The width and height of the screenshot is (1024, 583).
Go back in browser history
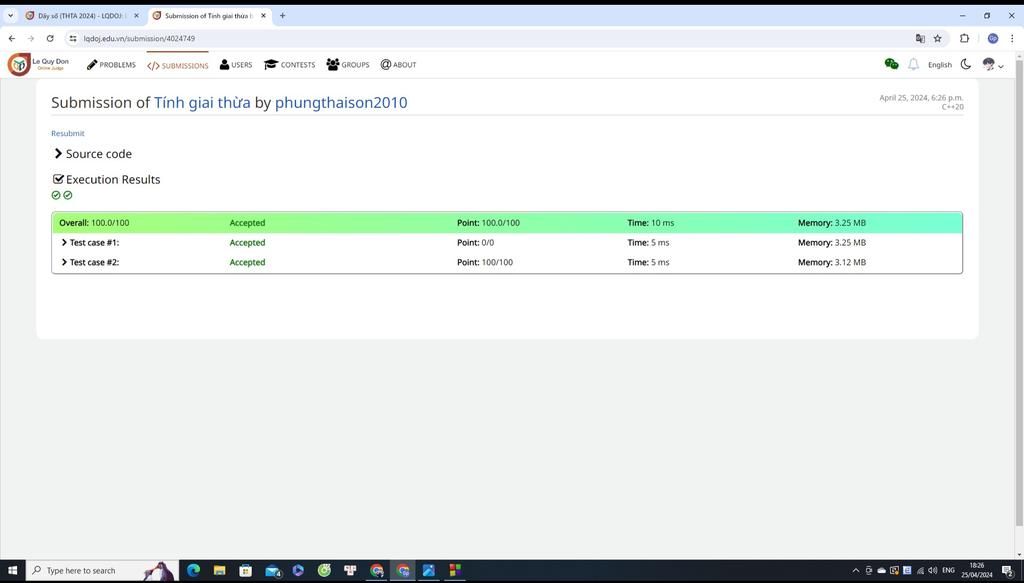click(12, 39)
